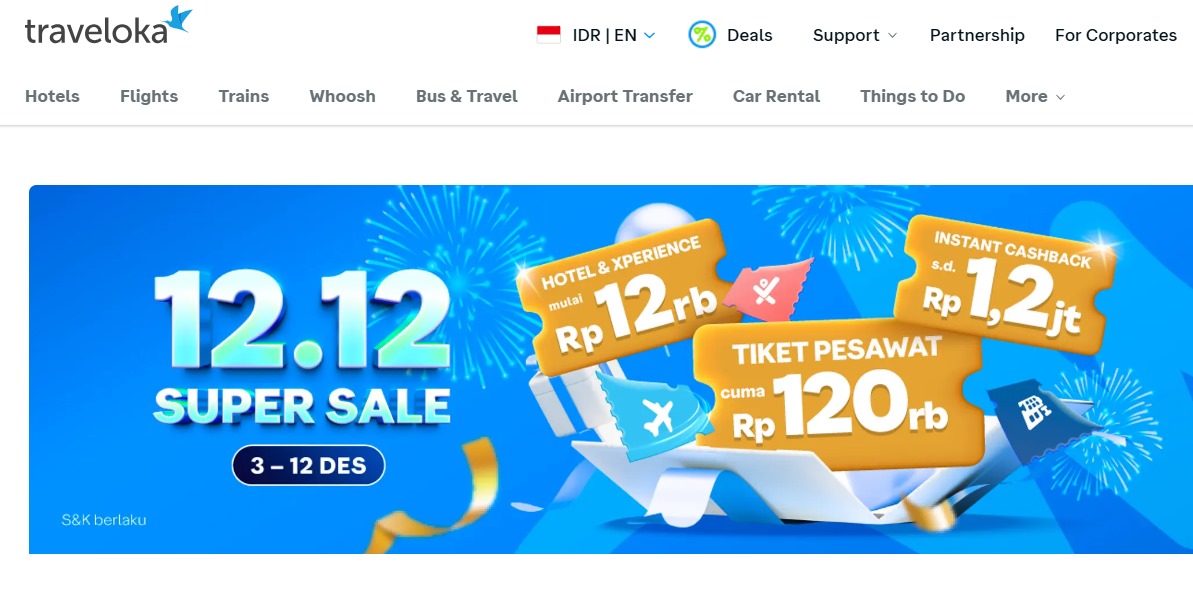Viewport: 1193px width, 606px height.
Task: Open the Airport Transfer section
Action: click(x=625, y=97)
